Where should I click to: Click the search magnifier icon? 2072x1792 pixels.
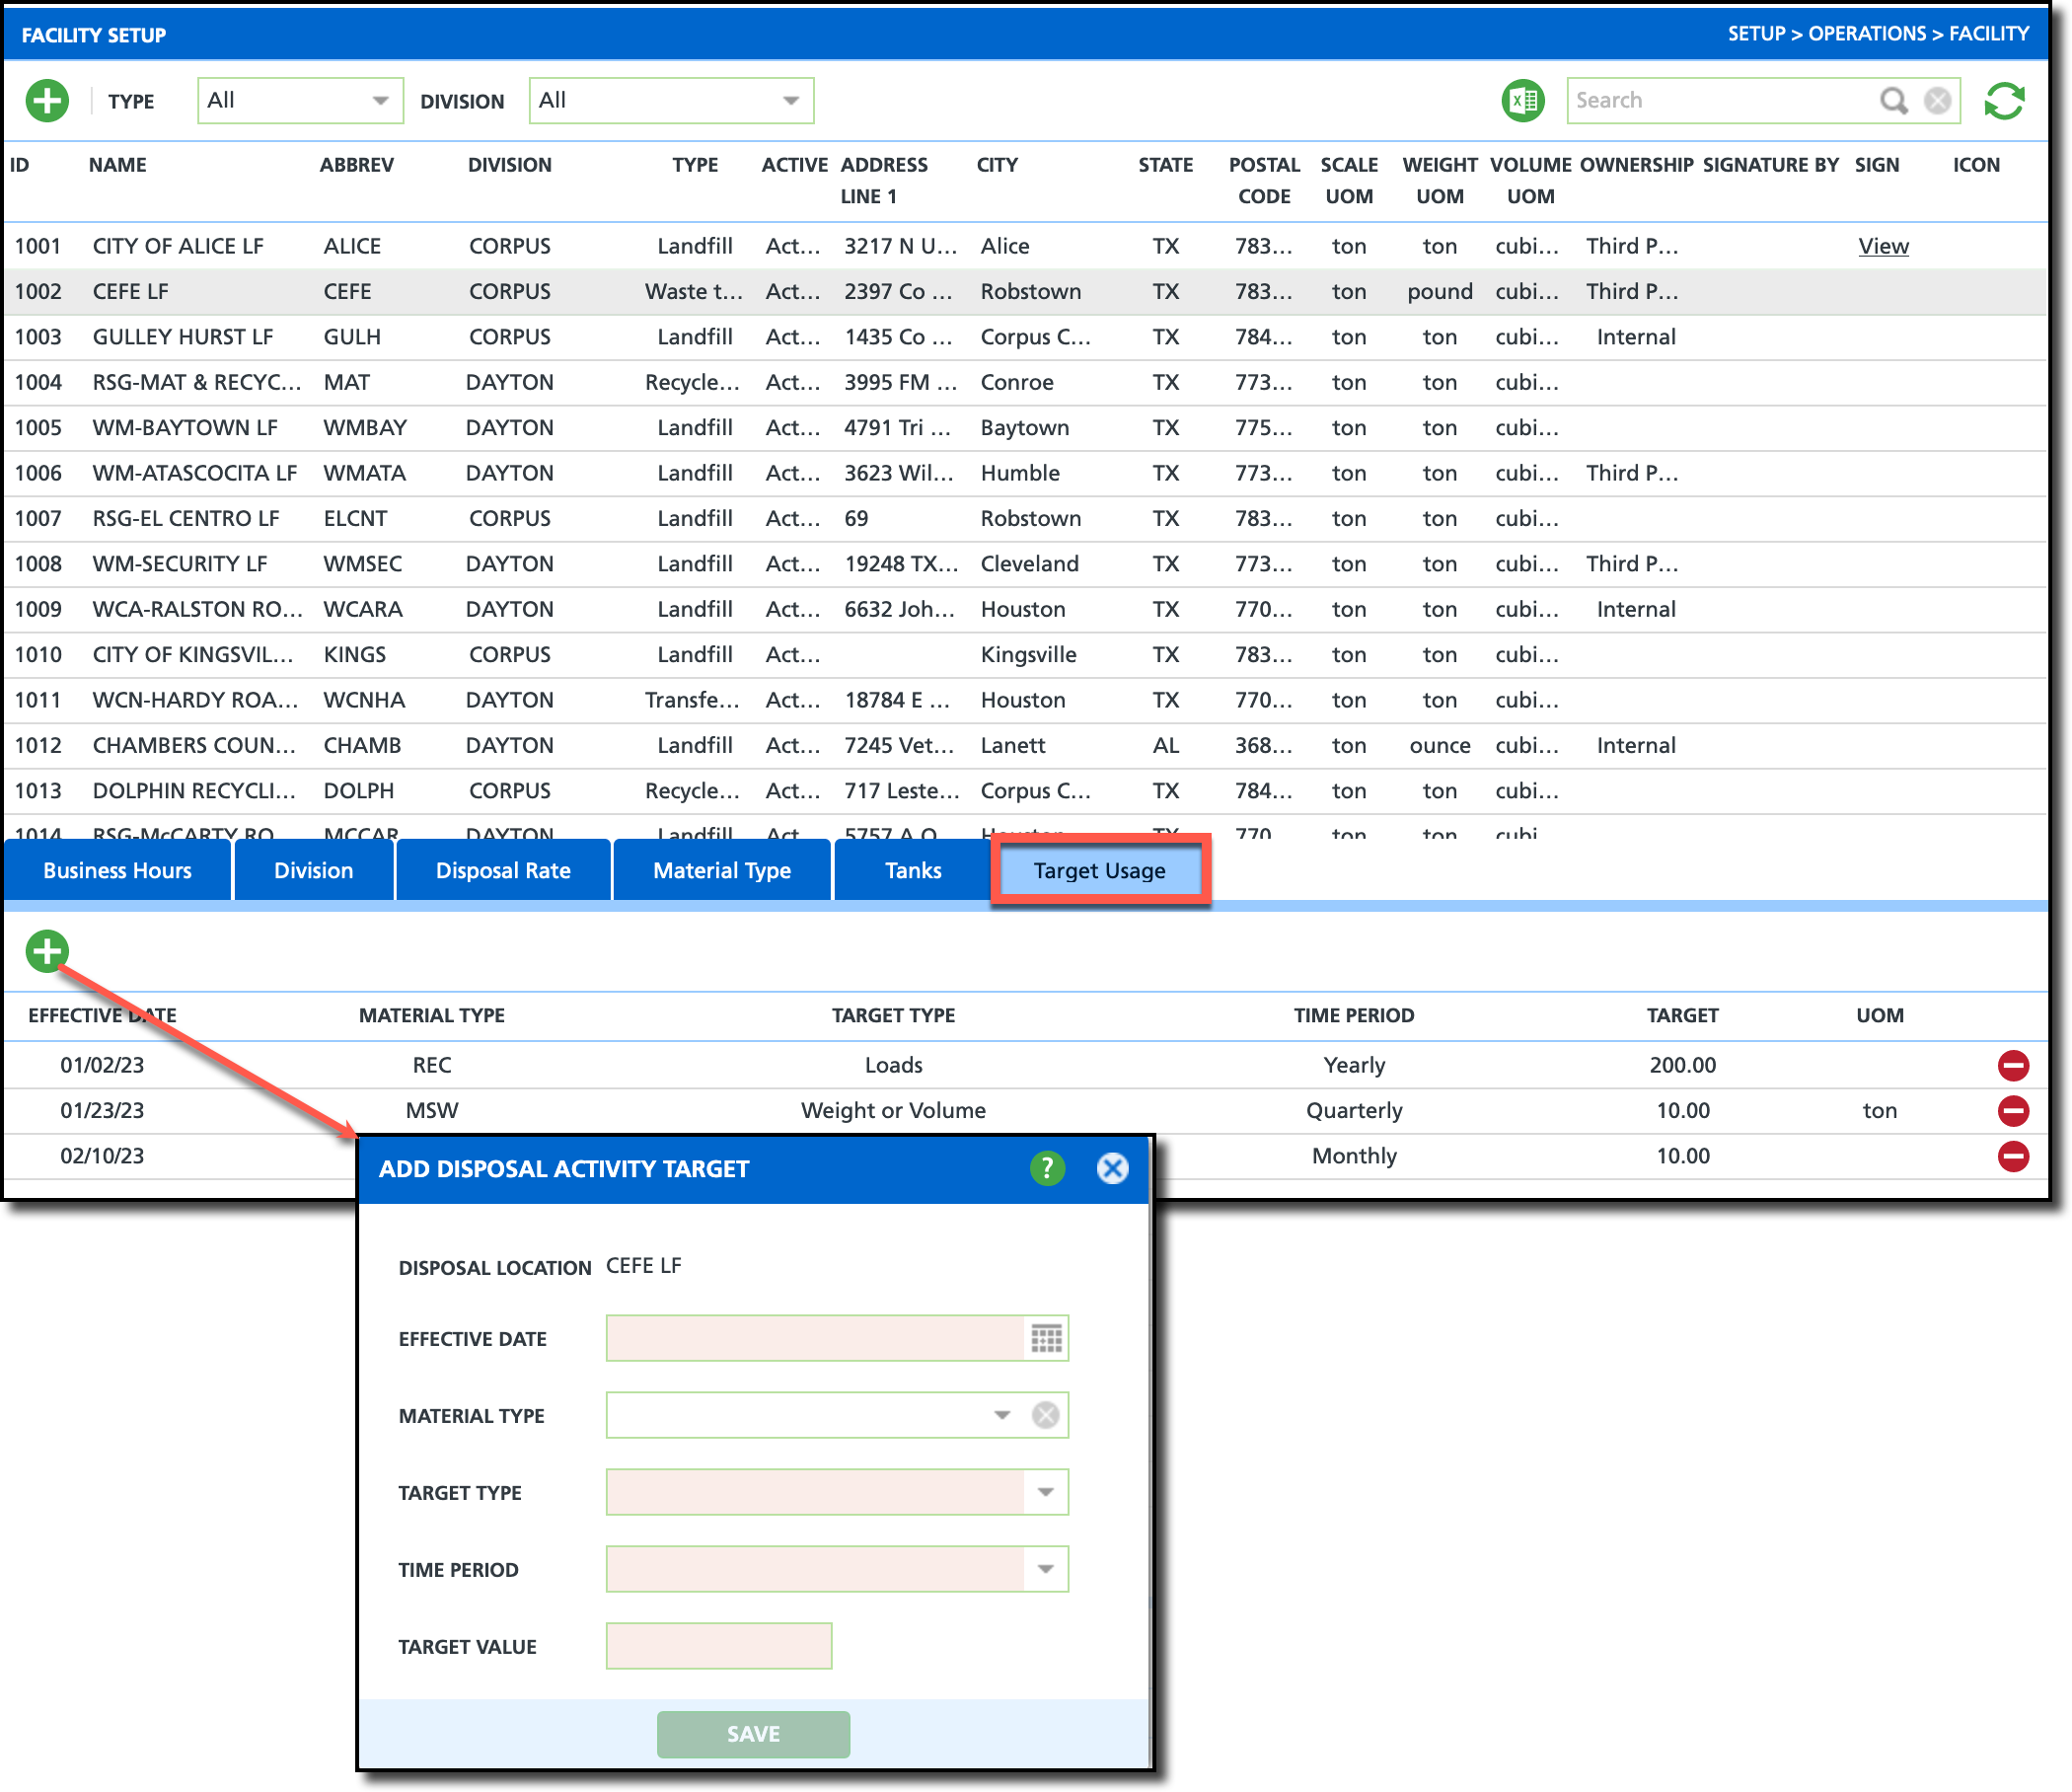(1893, 101)
